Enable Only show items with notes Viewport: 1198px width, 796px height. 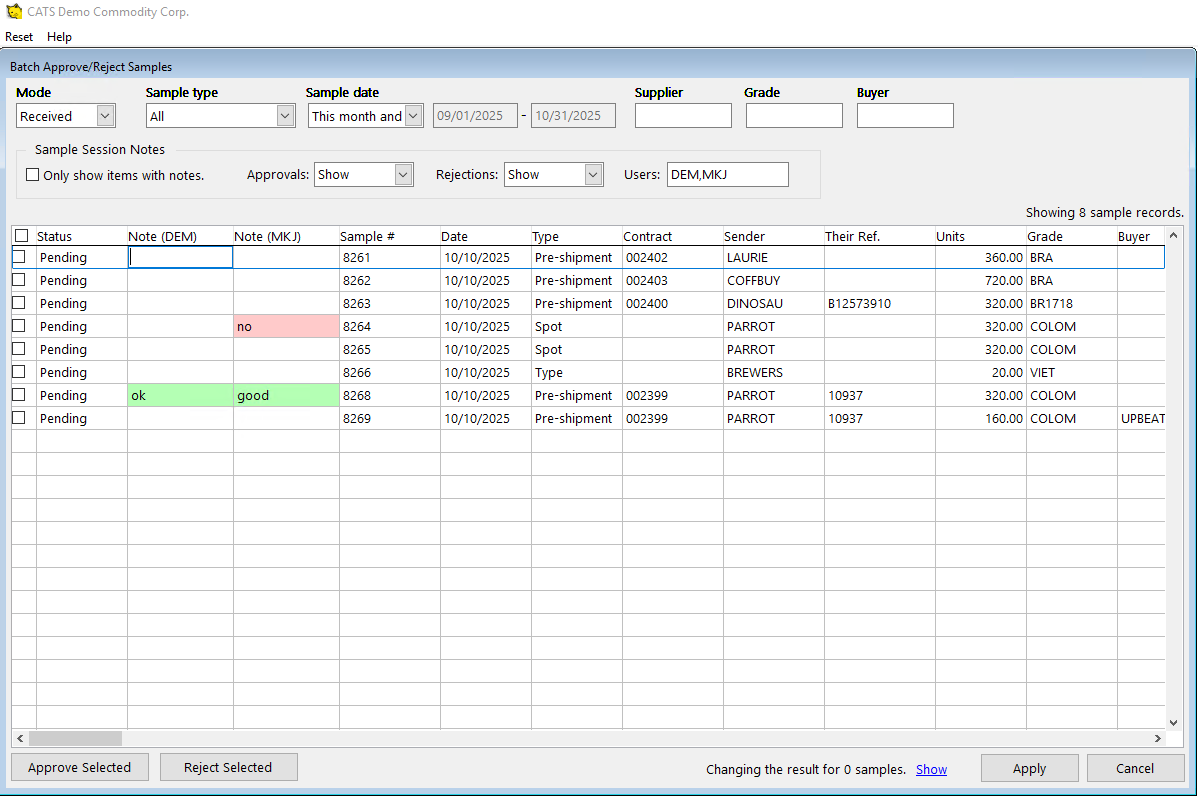pyautogui.click(x=32, y=175)
